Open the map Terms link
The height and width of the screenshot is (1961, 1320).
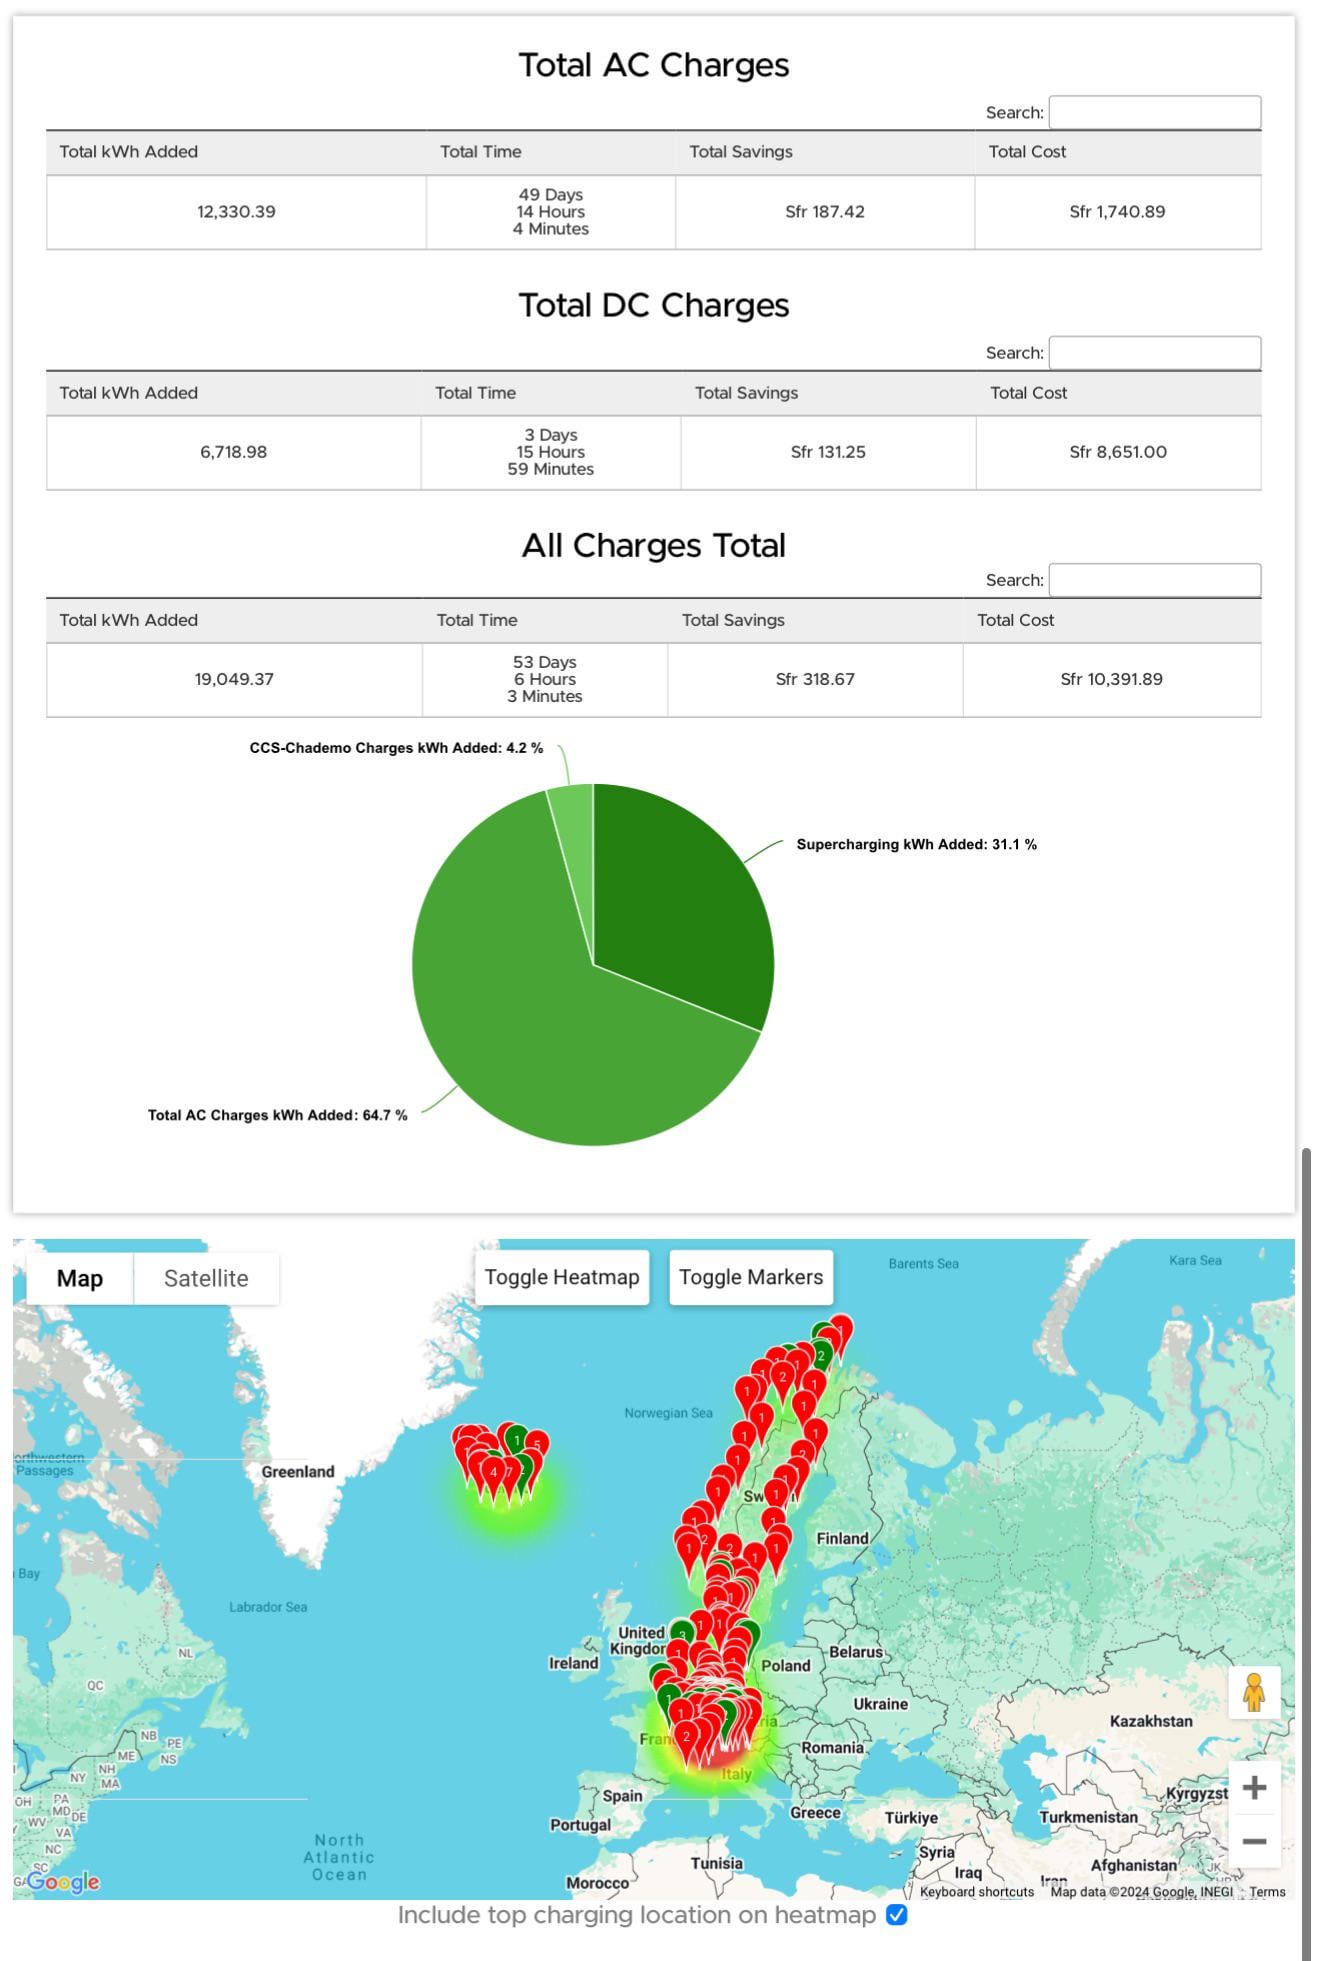point(1267,1891)
